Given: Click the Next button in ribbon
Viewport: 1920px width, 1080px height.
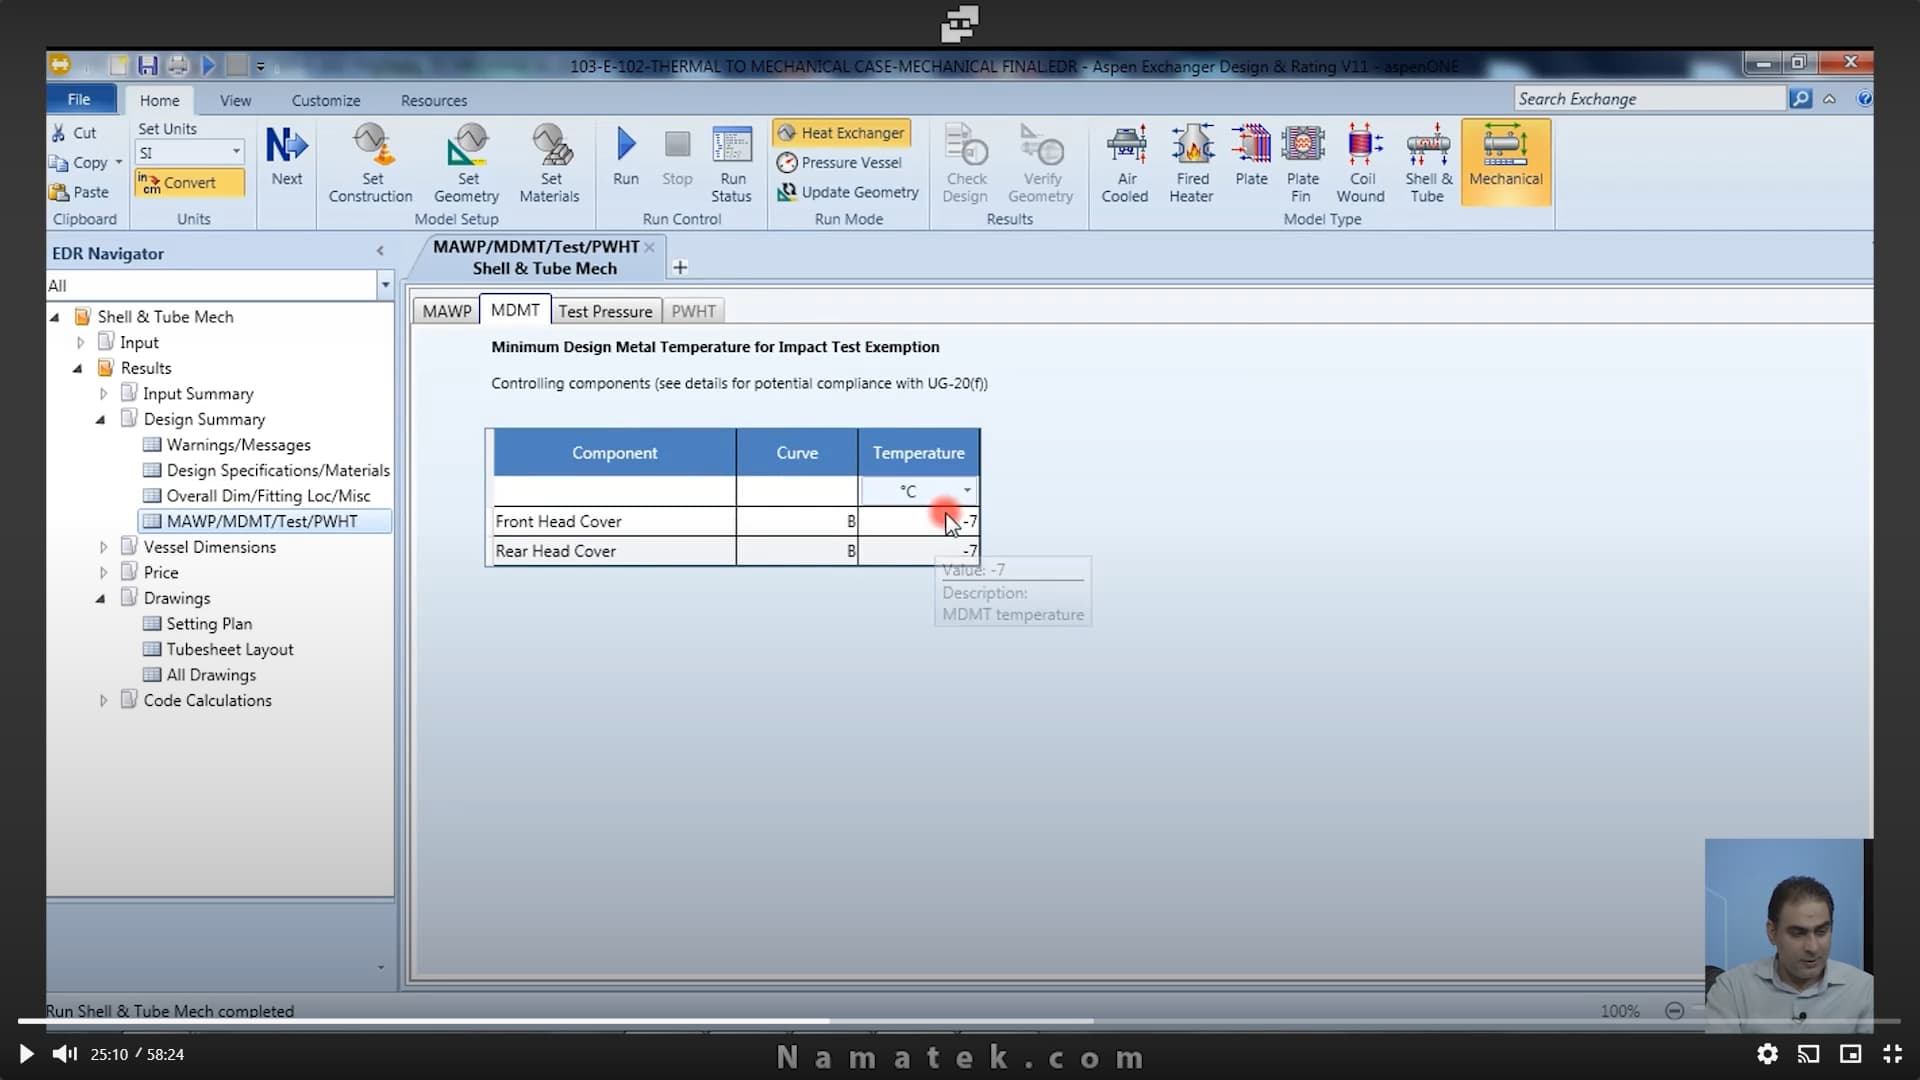Looking at the screenshot, I should coord(286,157).
